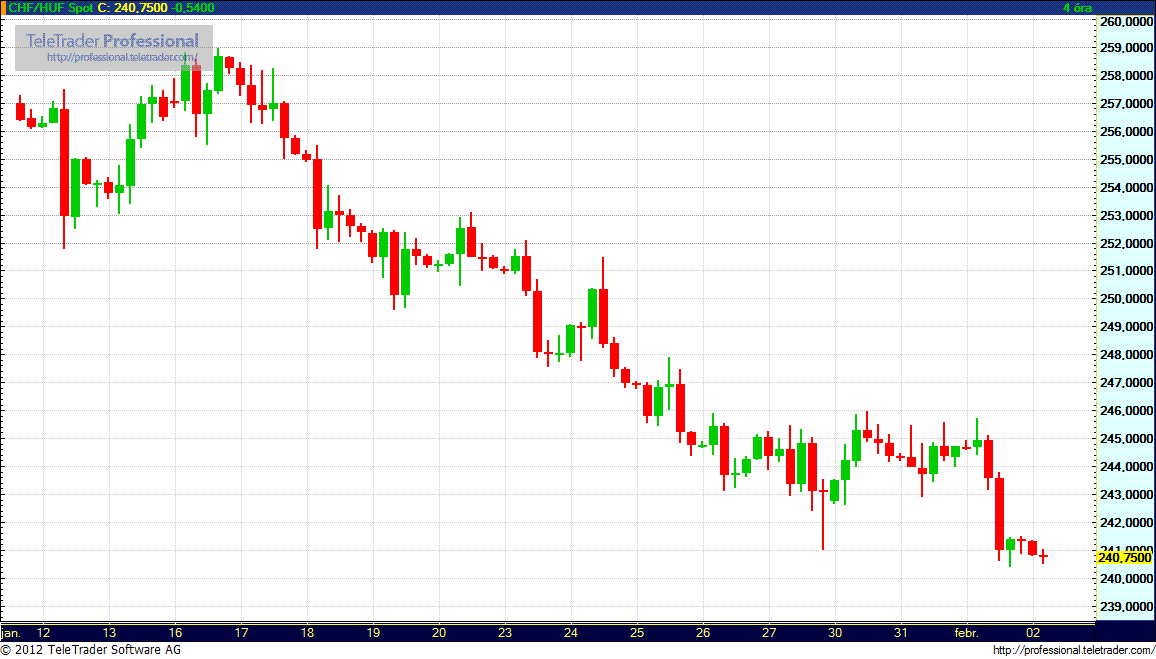Click the date label 25 on time axis
The height and width of the screenshot is (659, 1156).
click(x=637, y=633)
